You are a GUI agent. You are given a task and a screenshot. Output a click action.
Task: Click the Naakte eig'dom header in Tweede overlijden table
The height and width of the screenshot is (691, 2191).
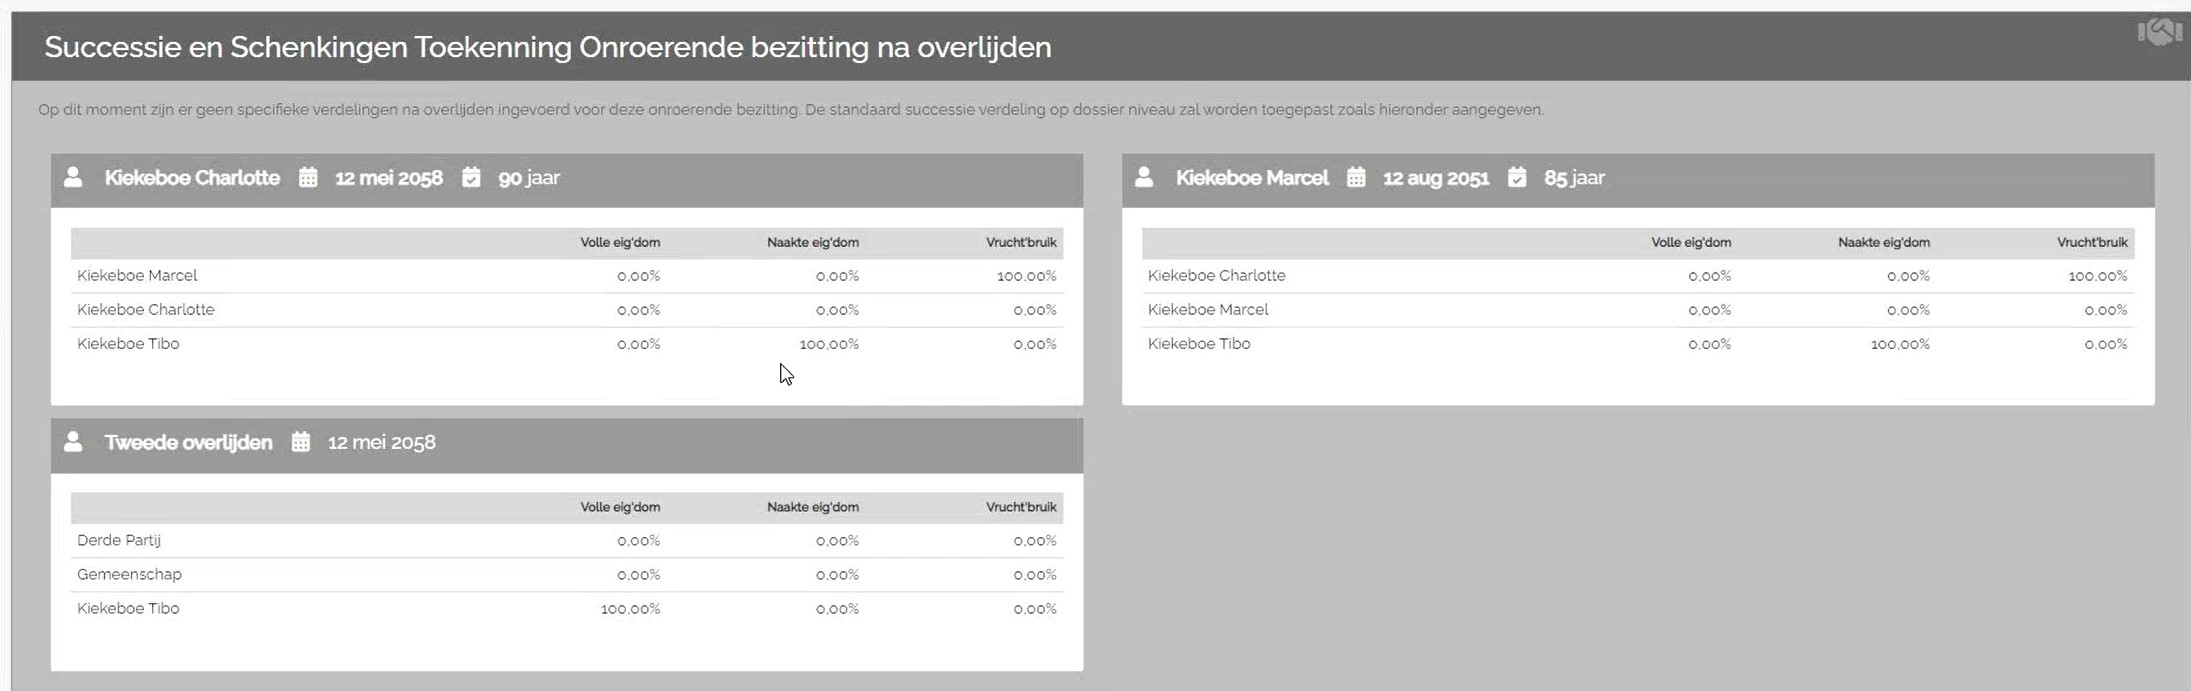click(x=813, y=508)
